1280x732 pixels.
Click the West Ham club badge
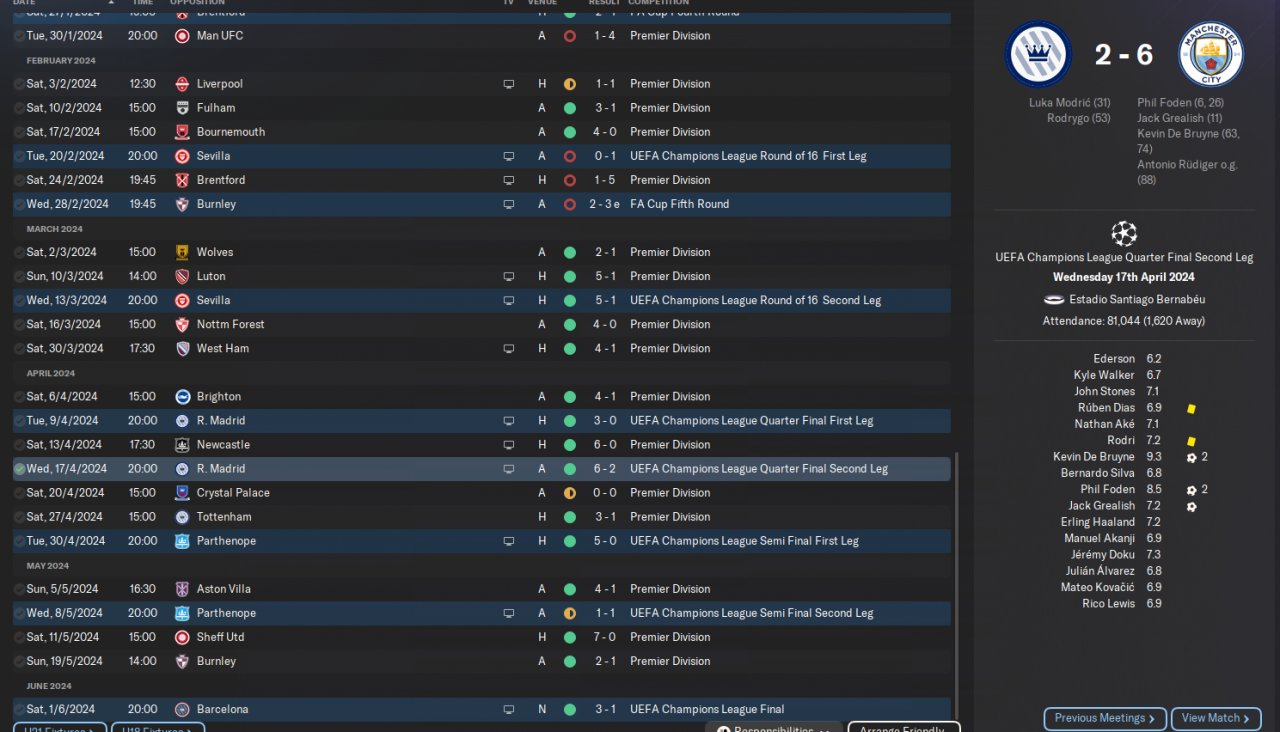[x=182, y=348]
